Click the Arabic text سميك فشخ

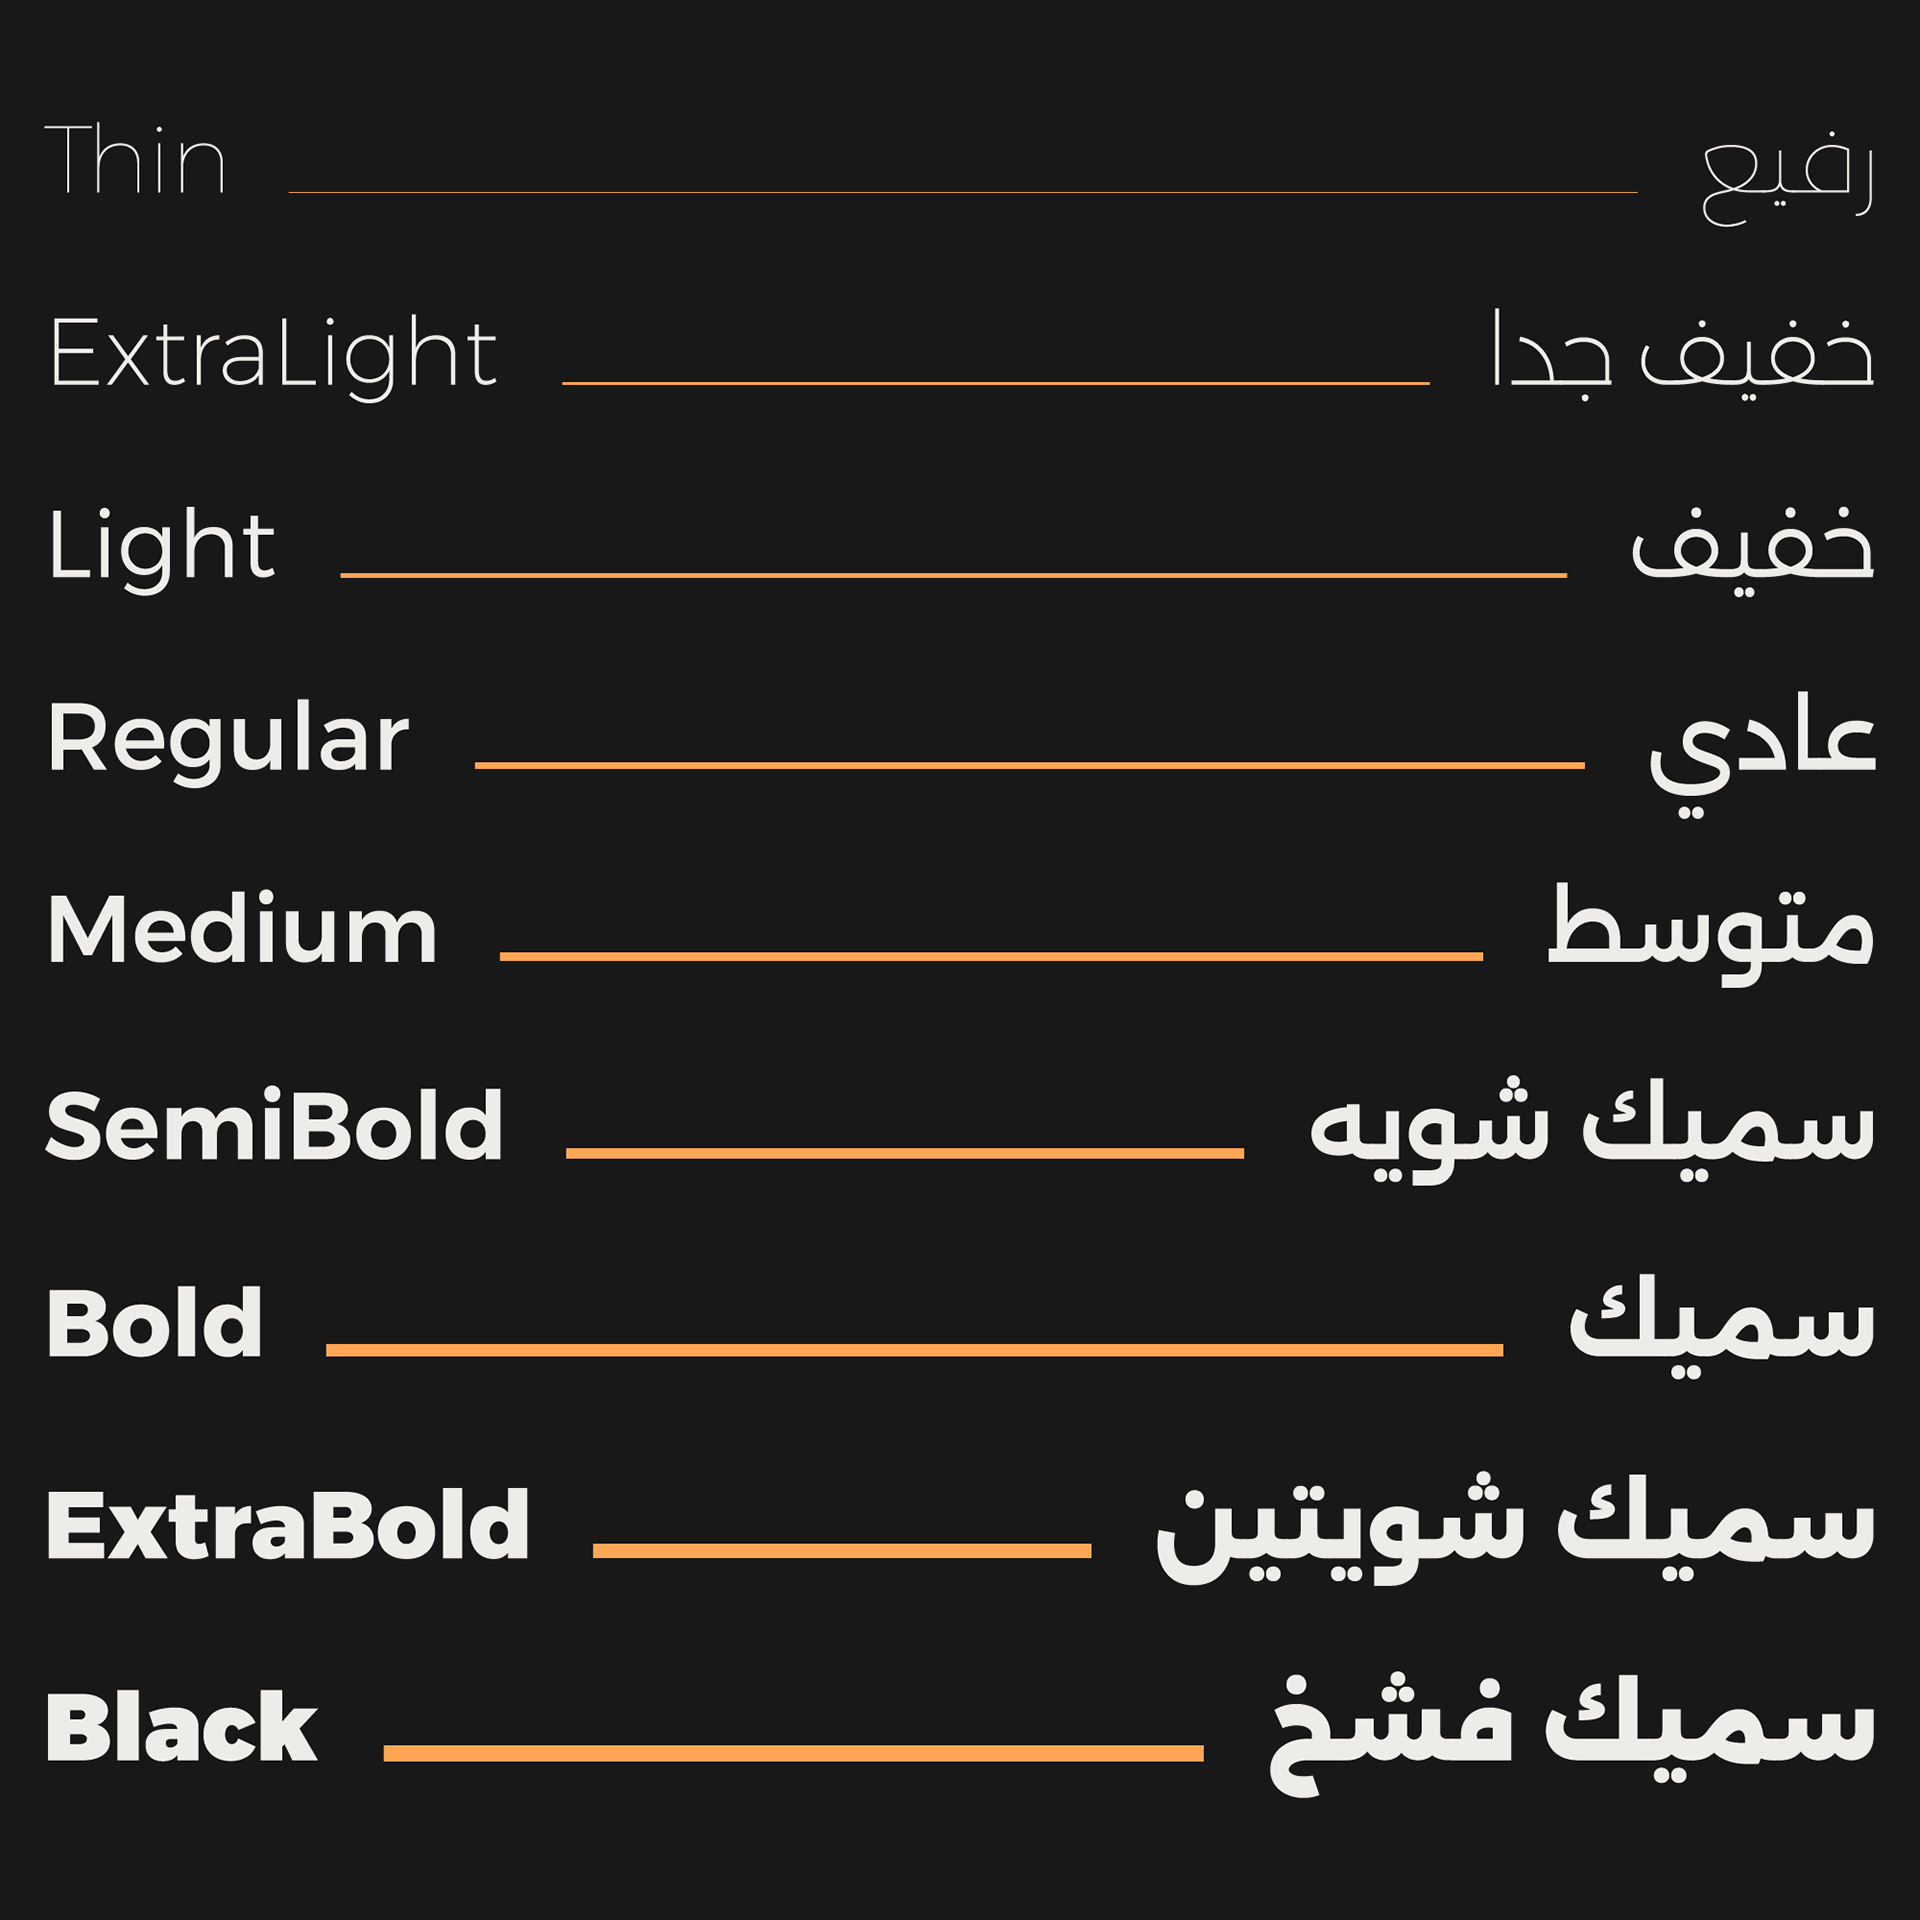[1572, 1734]
